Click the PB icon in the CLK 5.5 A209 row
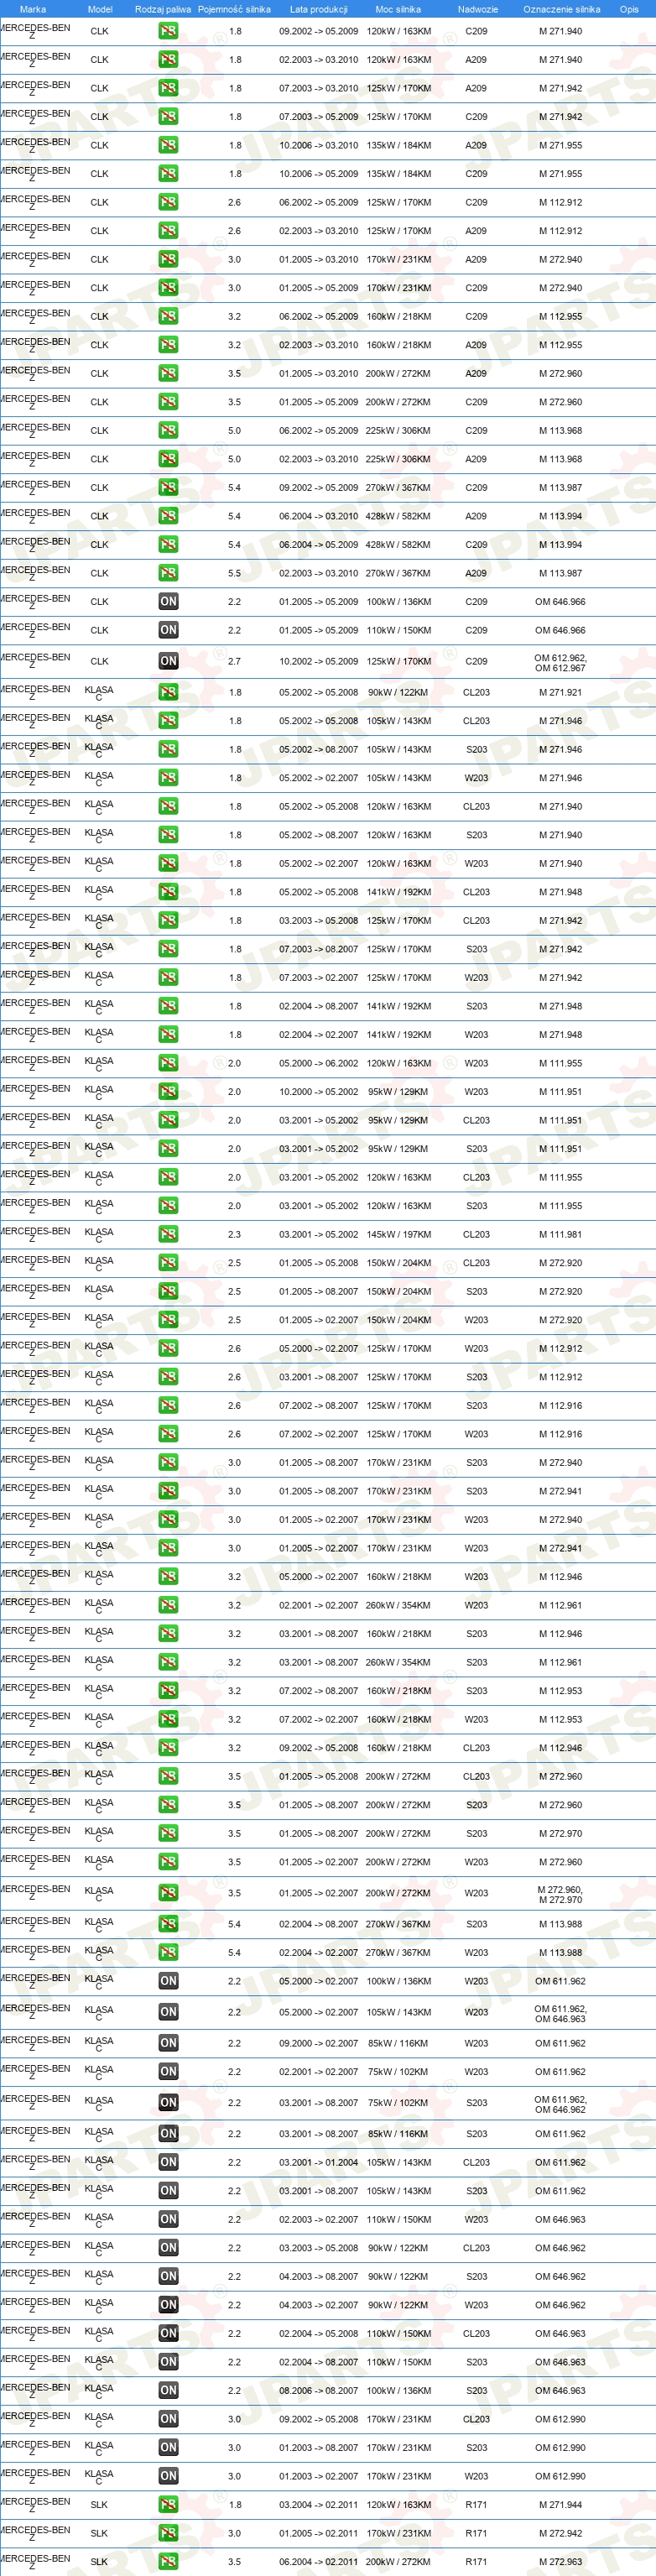Screen dimensions: 656x2576 point(168,573)
